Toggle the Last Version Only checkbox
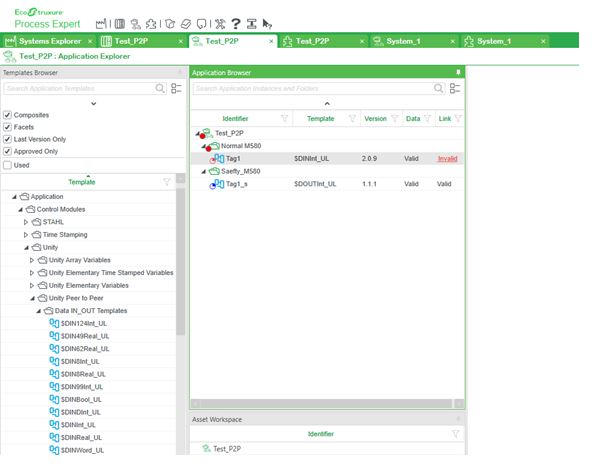Viewport: 595px width, 467px height. pyautogui.click(x=7, y=139)
